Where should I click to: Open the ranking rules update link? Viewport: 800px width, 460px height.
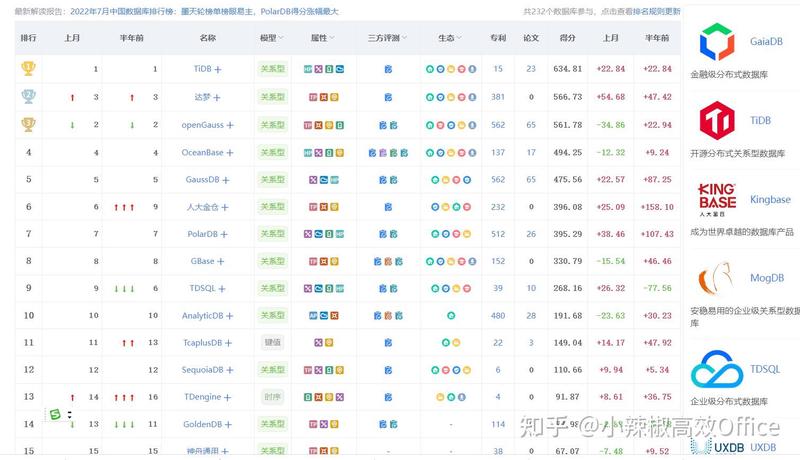[656, 11]
